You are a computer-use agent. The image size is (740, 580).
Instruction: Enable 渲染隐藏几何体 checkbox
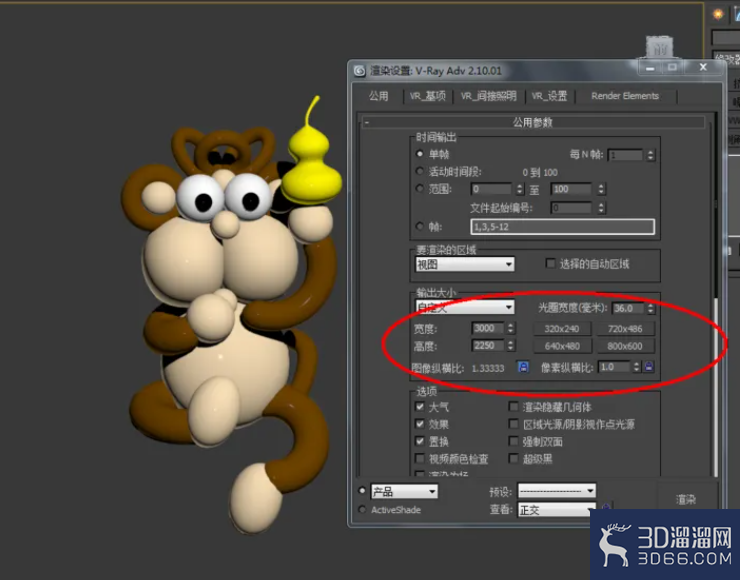513,406
